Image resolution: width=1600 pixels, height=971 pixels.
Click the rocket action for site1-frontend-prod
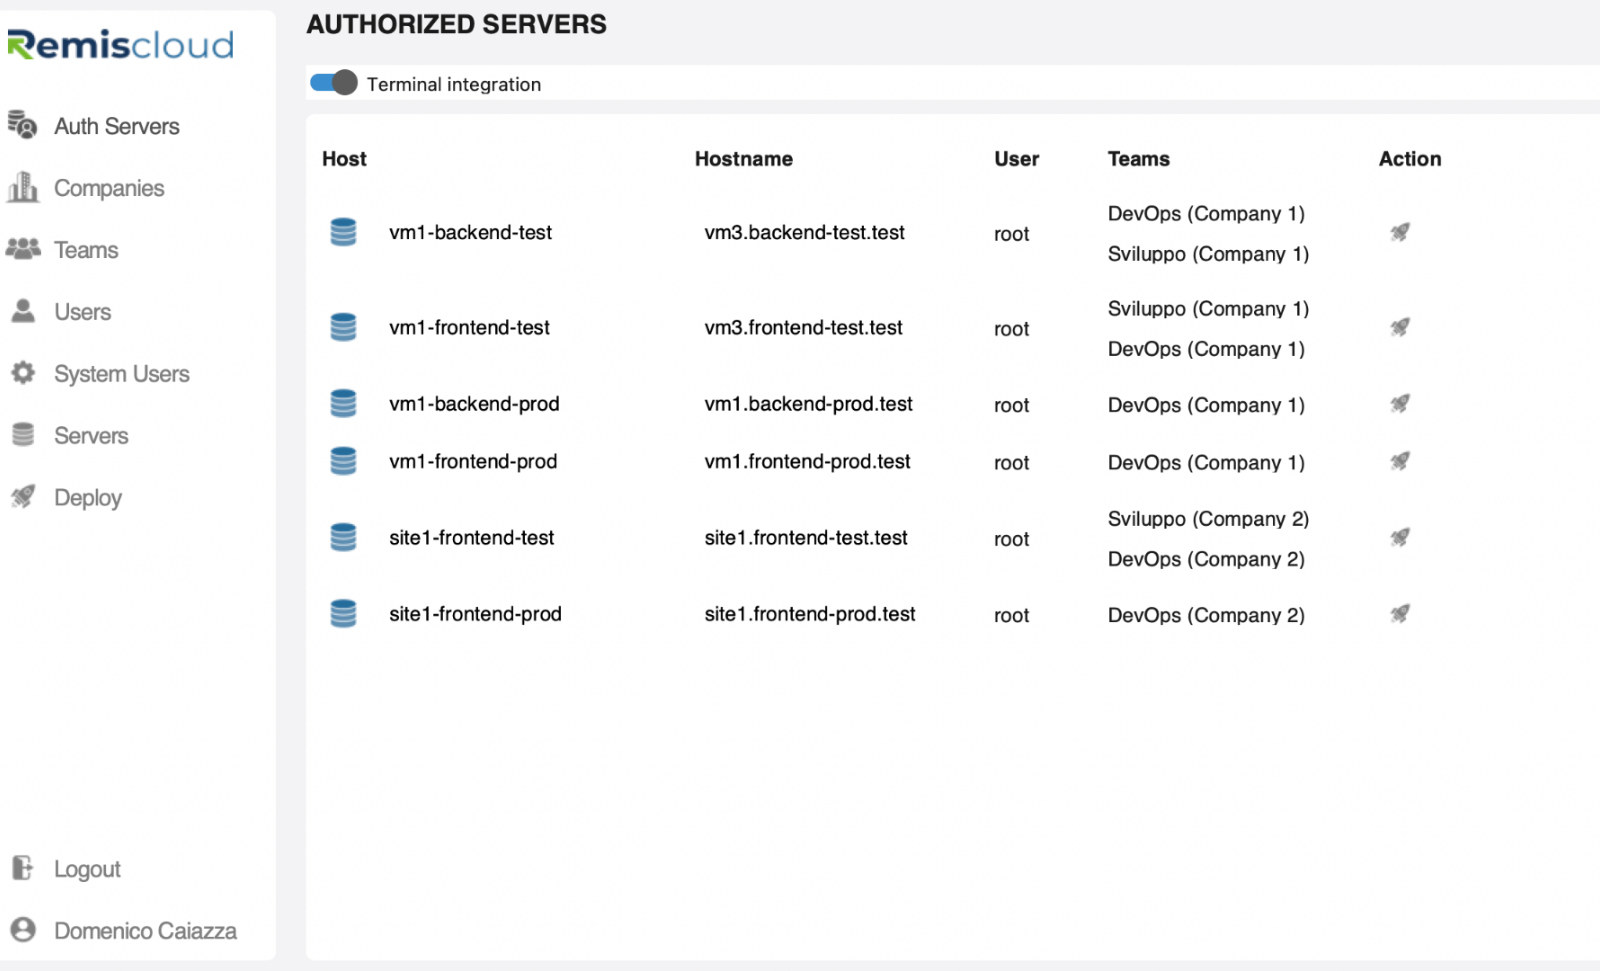click(1399, 614)
